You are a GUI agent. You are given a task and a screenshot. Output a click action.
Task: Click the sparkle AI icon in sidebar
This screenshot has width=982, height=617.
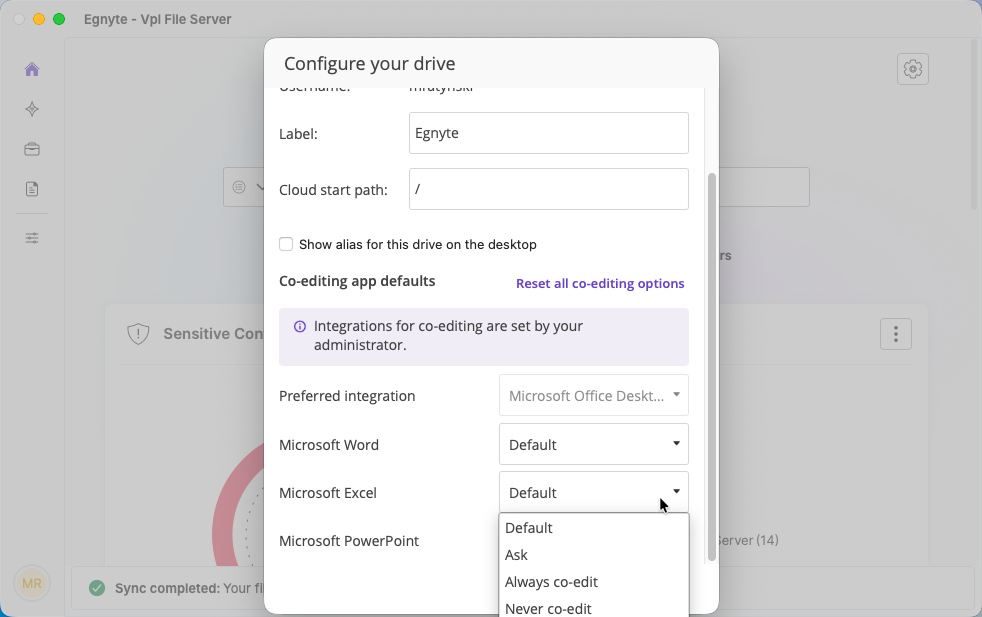32,109
